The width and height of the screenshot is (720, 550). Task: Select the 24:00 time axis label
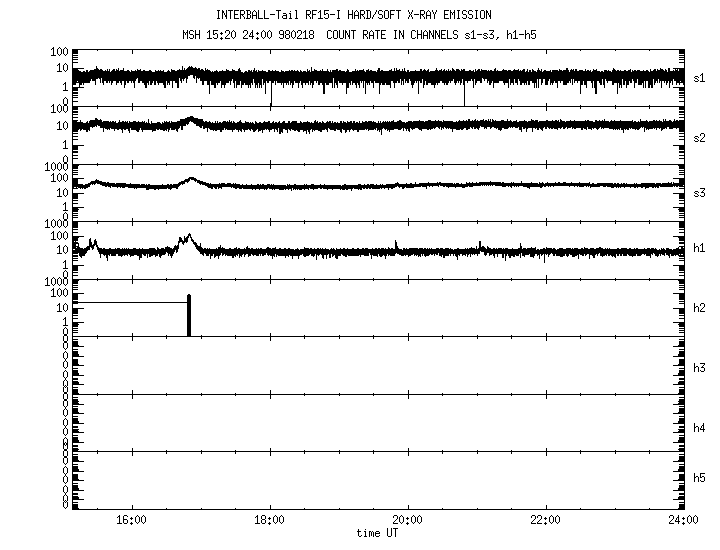[682, 519]
